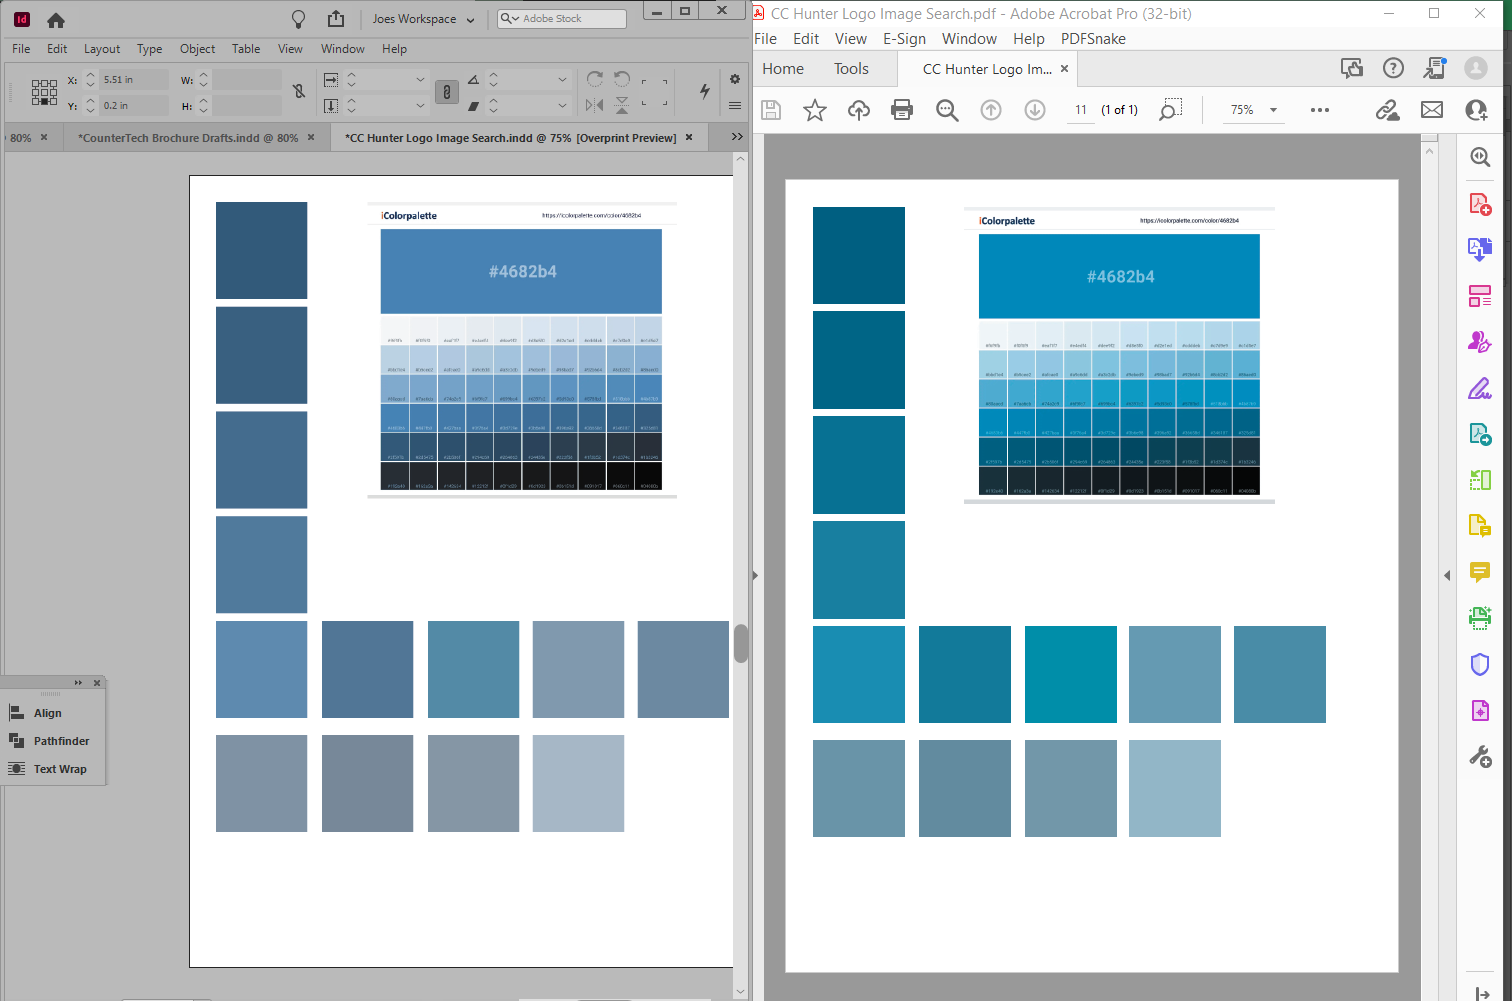
Task: Click the Export PDF icon in Acrobat sidebar
Action: point(1480,249)
